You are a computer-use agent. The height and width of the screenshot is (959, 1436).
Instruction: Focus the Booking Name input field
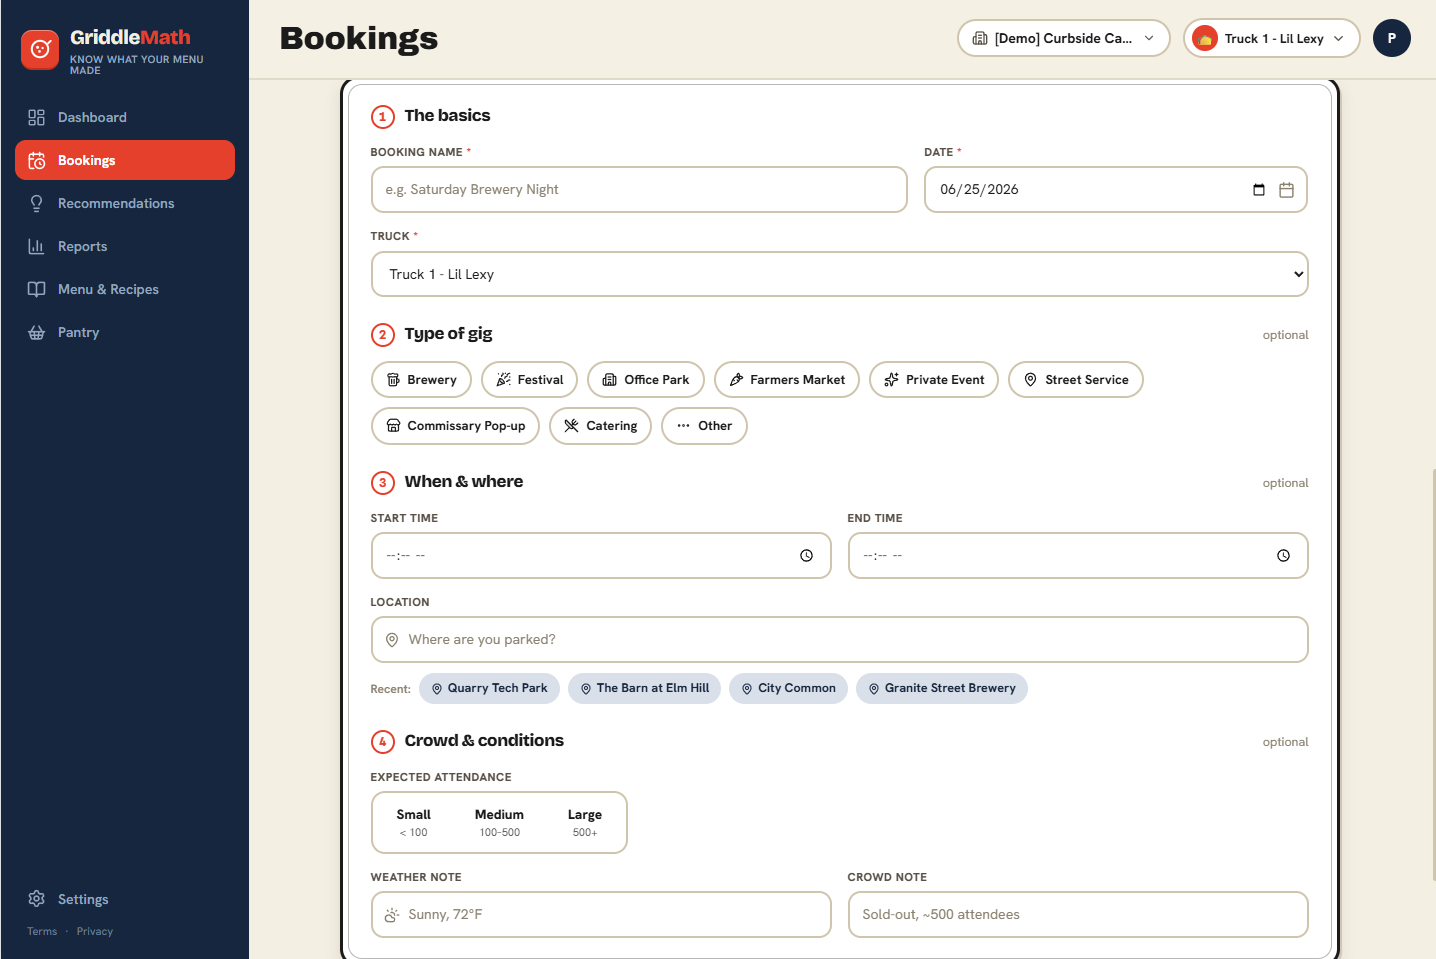coord(639,189)
